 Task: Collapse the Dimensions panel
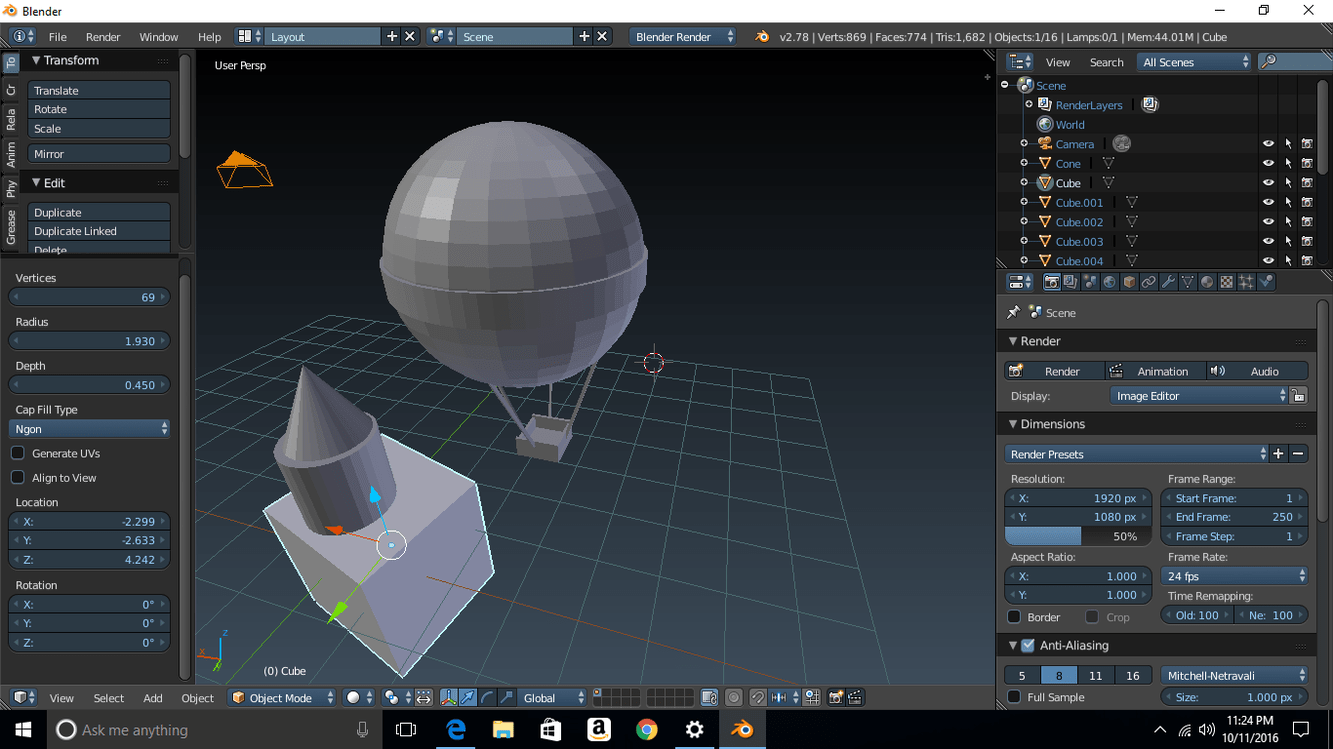1051,424
